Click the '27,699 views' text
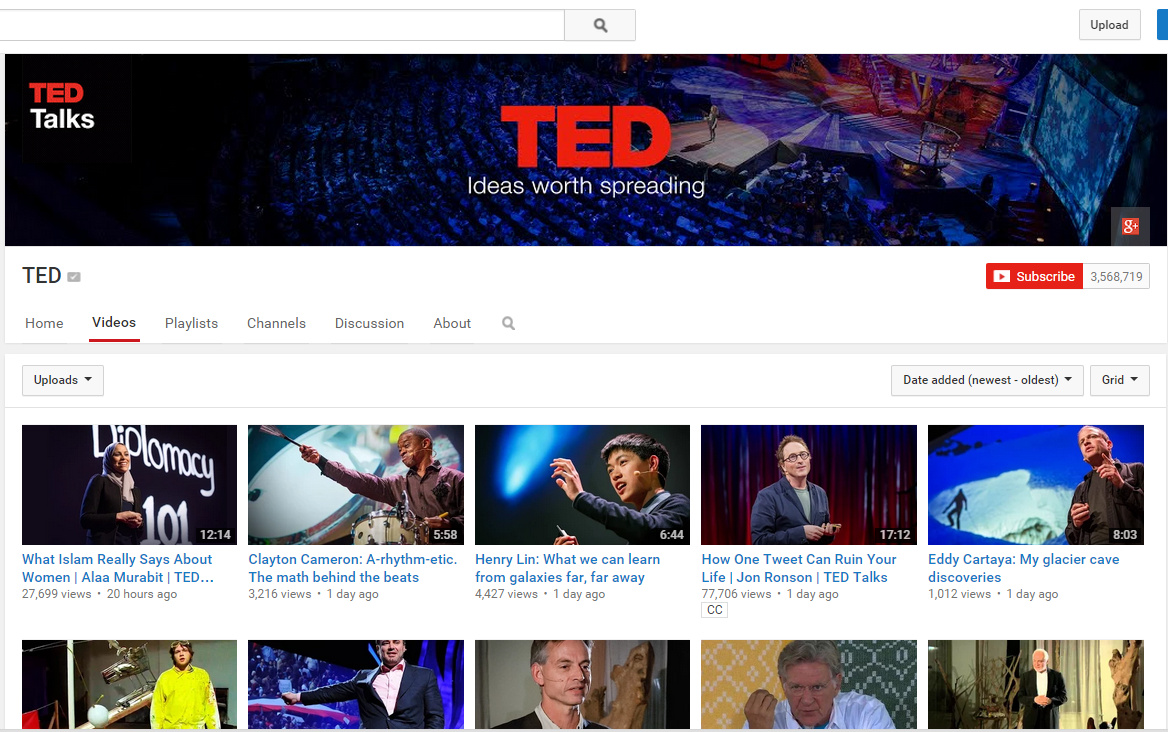Viewport: 1168px width, 732px height. [x=57, y=594]
